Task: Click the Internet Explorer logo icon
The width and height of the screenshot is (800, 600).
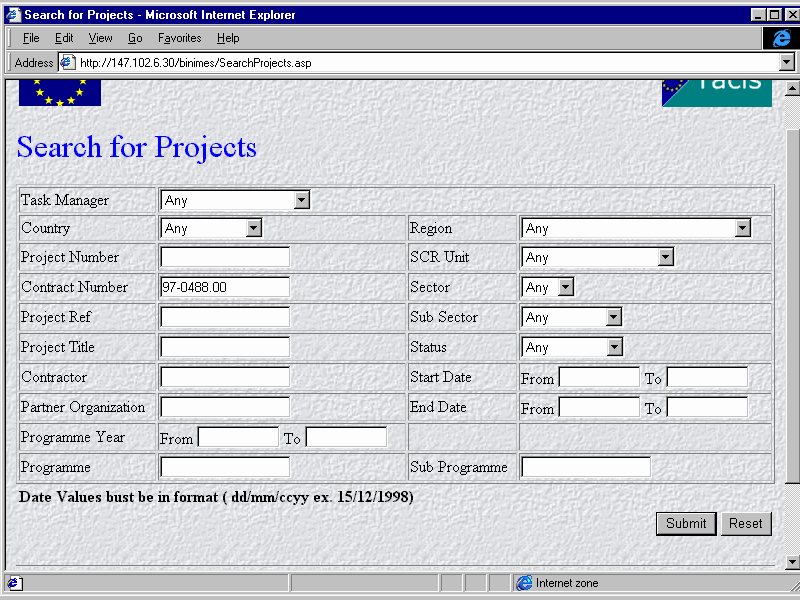Action: (x=781, y=38)
